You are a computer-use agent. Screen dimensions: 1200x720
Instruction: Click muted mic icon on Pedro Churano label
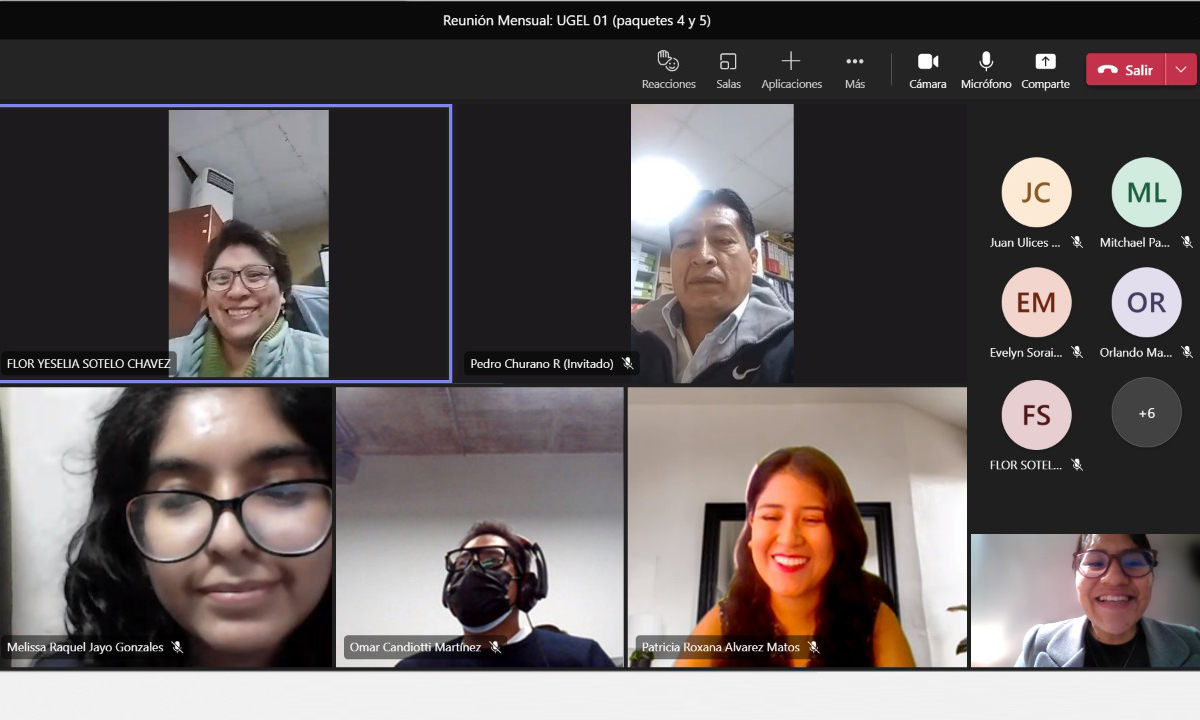[x=627, y=364]
